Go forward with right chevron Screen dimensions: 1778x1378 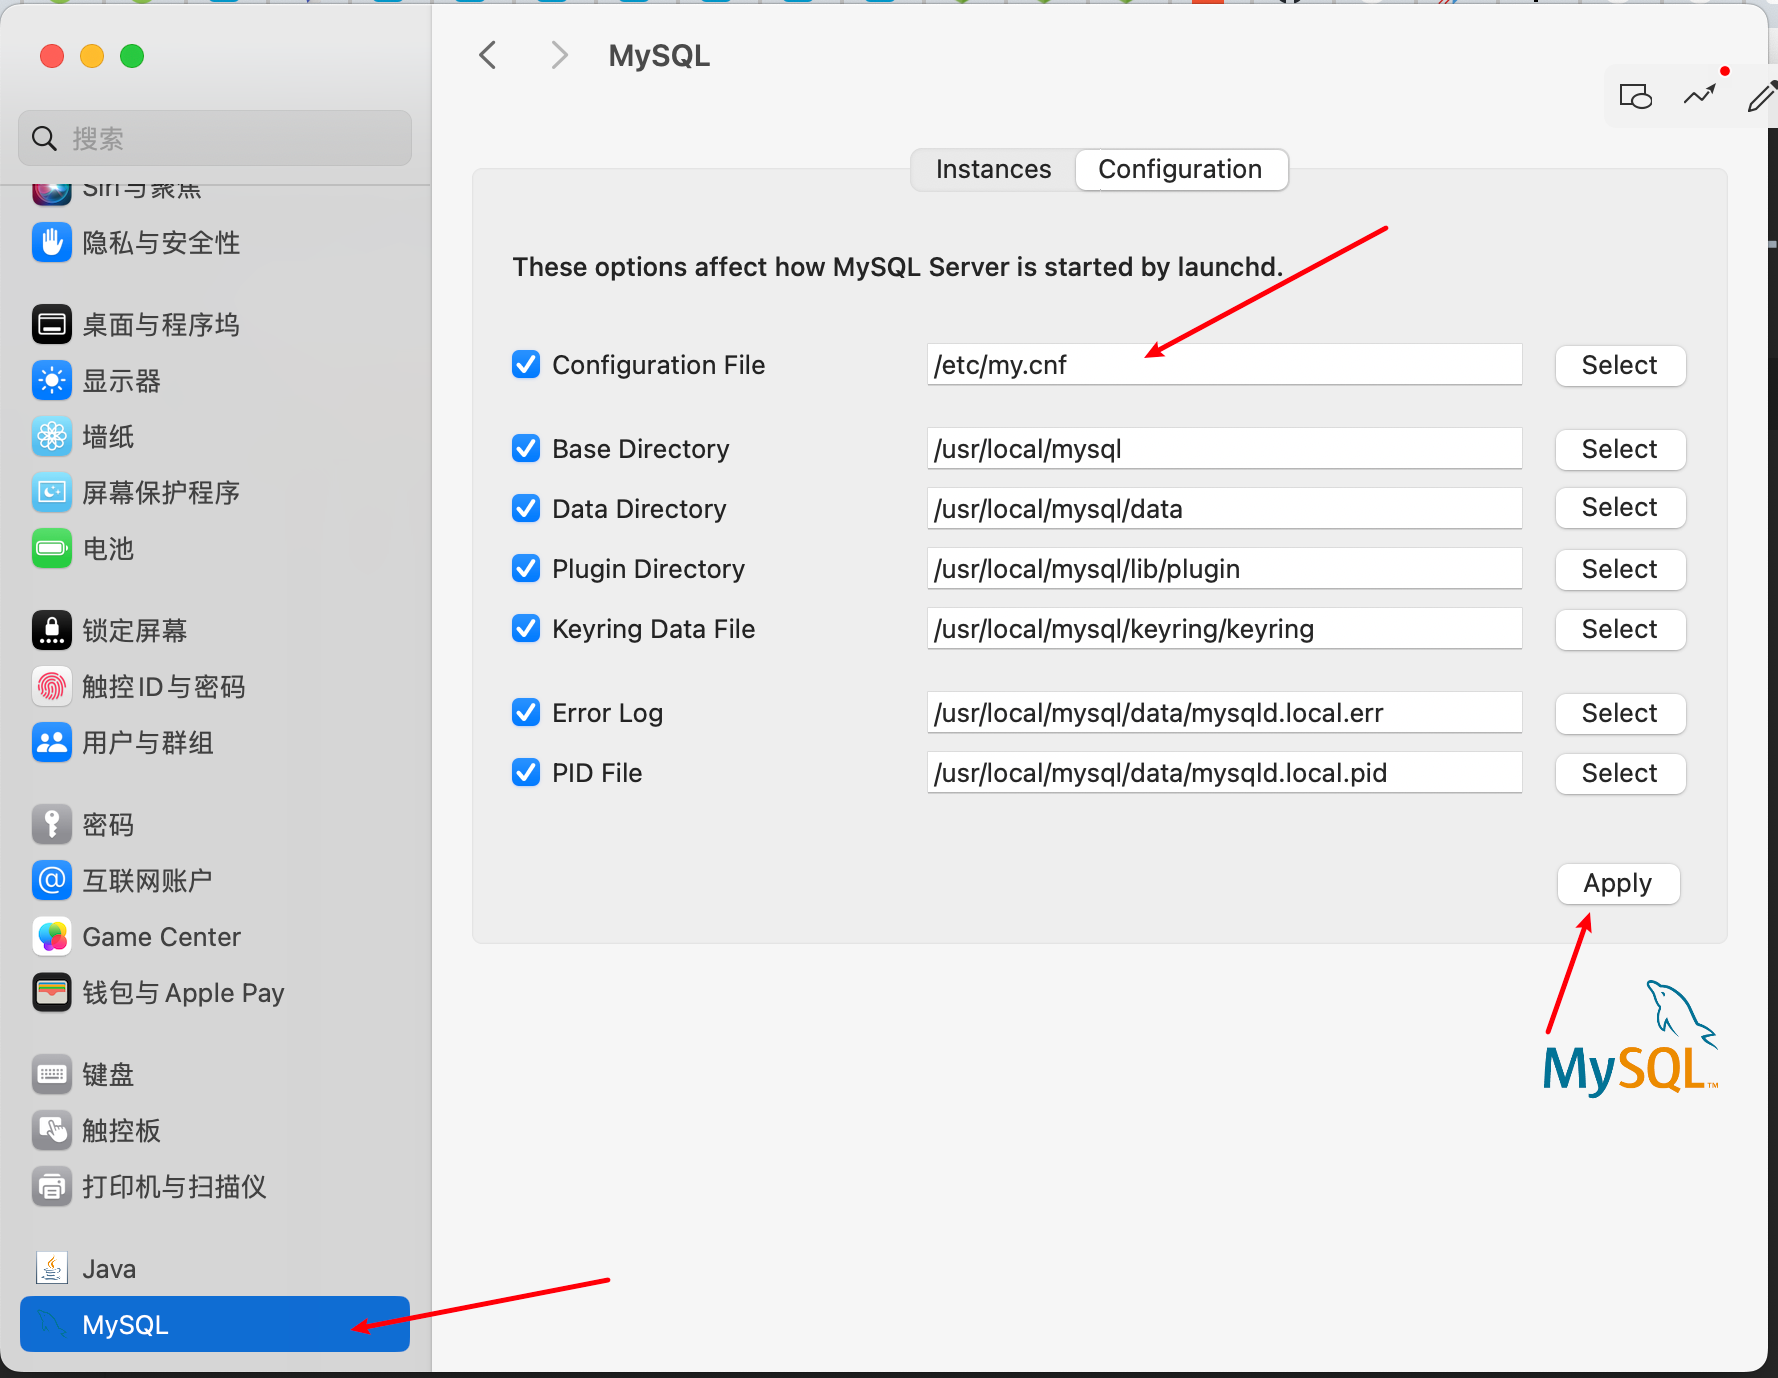[x=559, y=55]
